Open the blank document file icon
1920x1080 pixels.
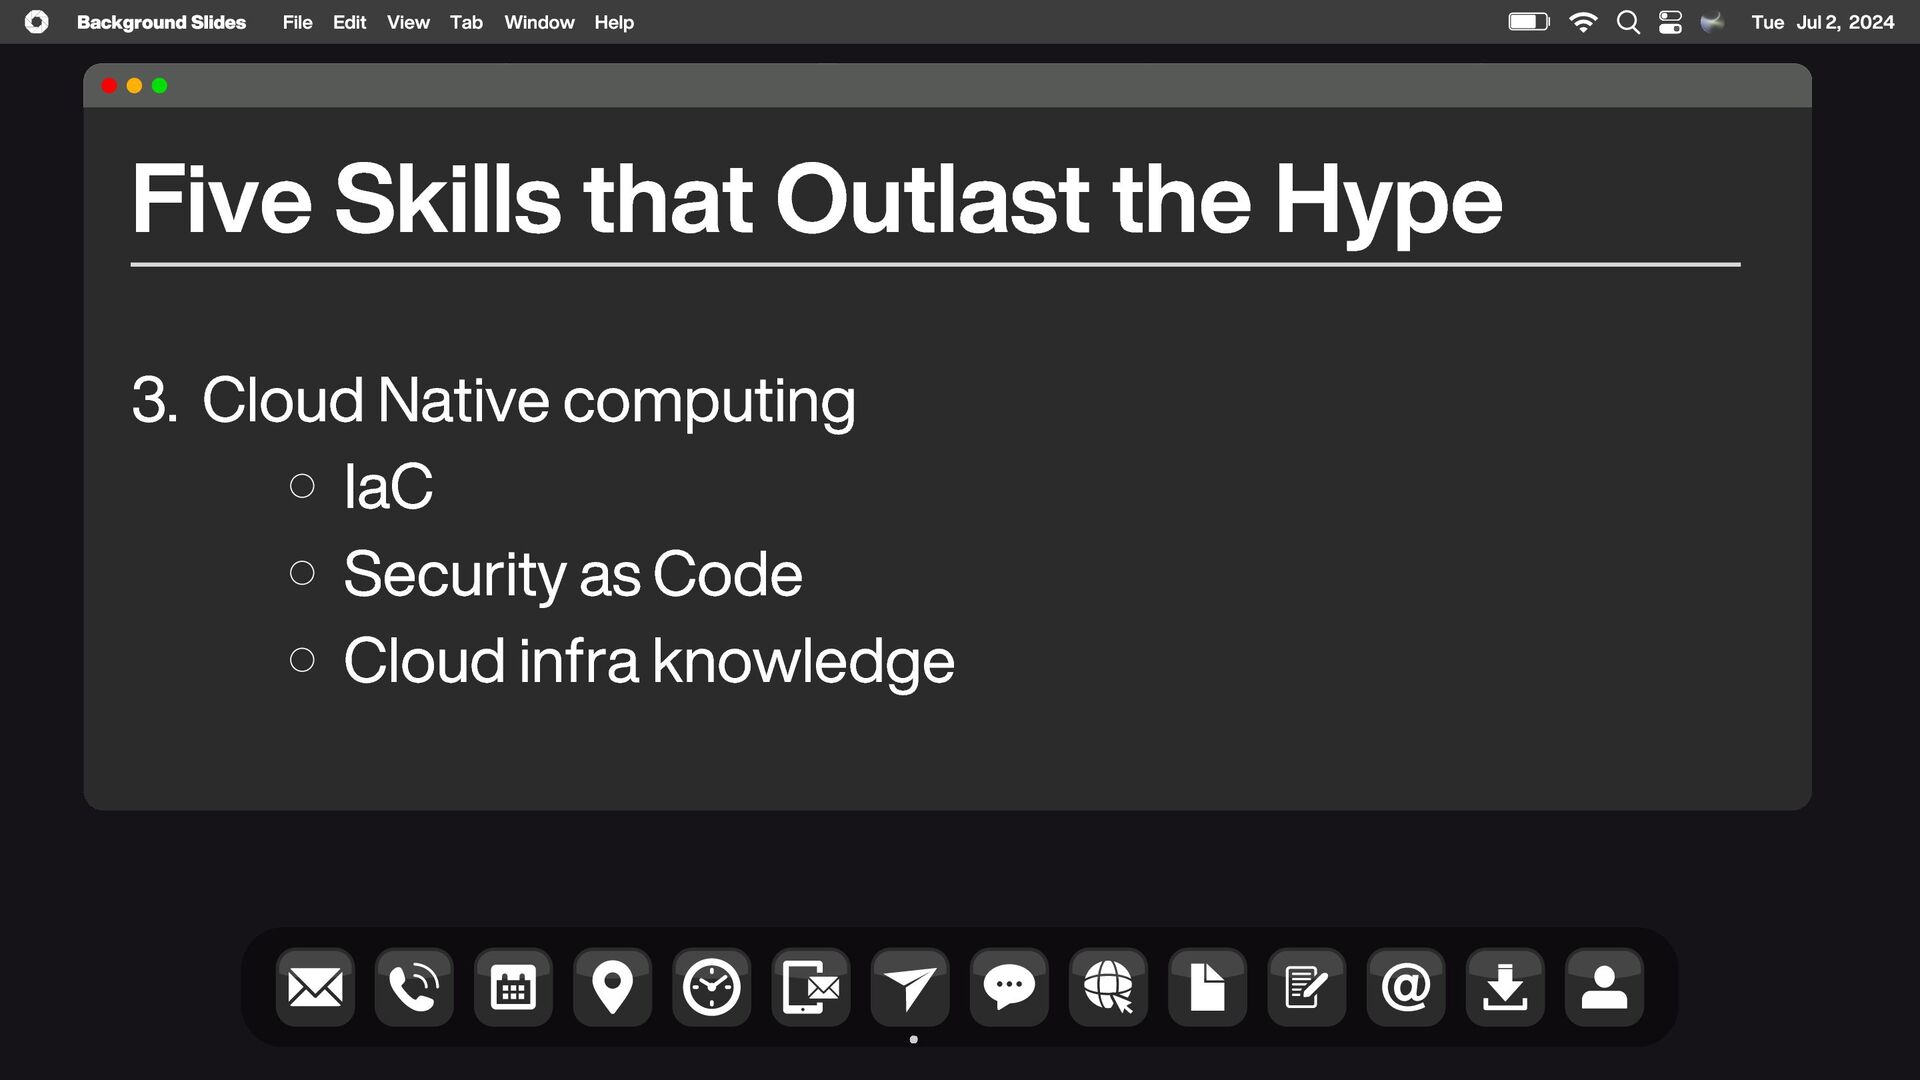coord(1207,988)
